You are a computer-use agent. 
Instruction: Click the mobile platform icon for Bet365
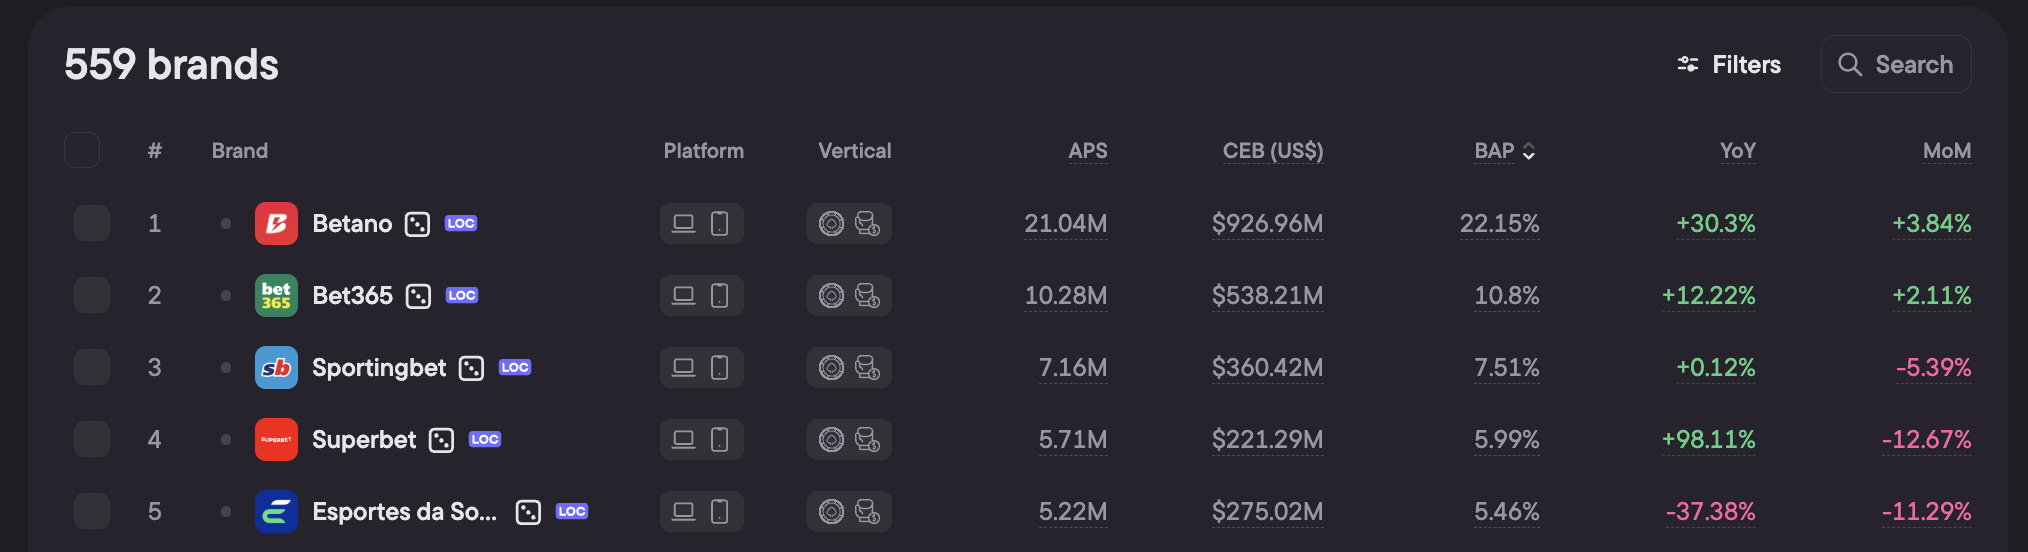click(x=719, y=295)
